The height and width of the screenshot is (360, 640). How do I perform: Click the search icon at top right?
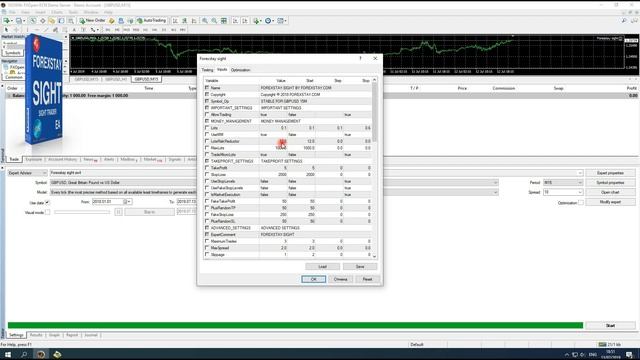point(624,20)
